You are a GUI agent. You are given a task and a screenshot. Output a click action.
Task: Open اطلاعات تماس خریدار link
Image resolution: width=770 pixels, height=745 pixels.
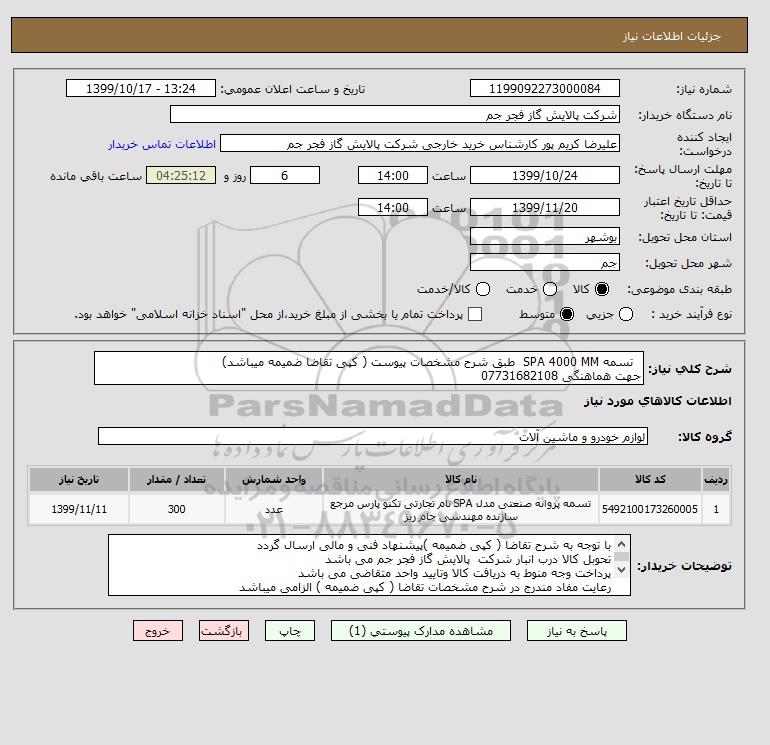[162, 144]
